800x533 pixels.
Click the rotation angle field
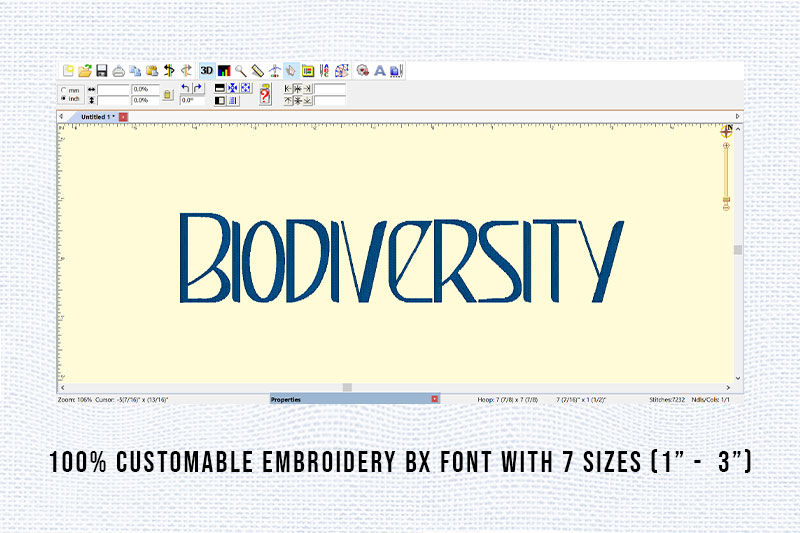tap(192, 100)
